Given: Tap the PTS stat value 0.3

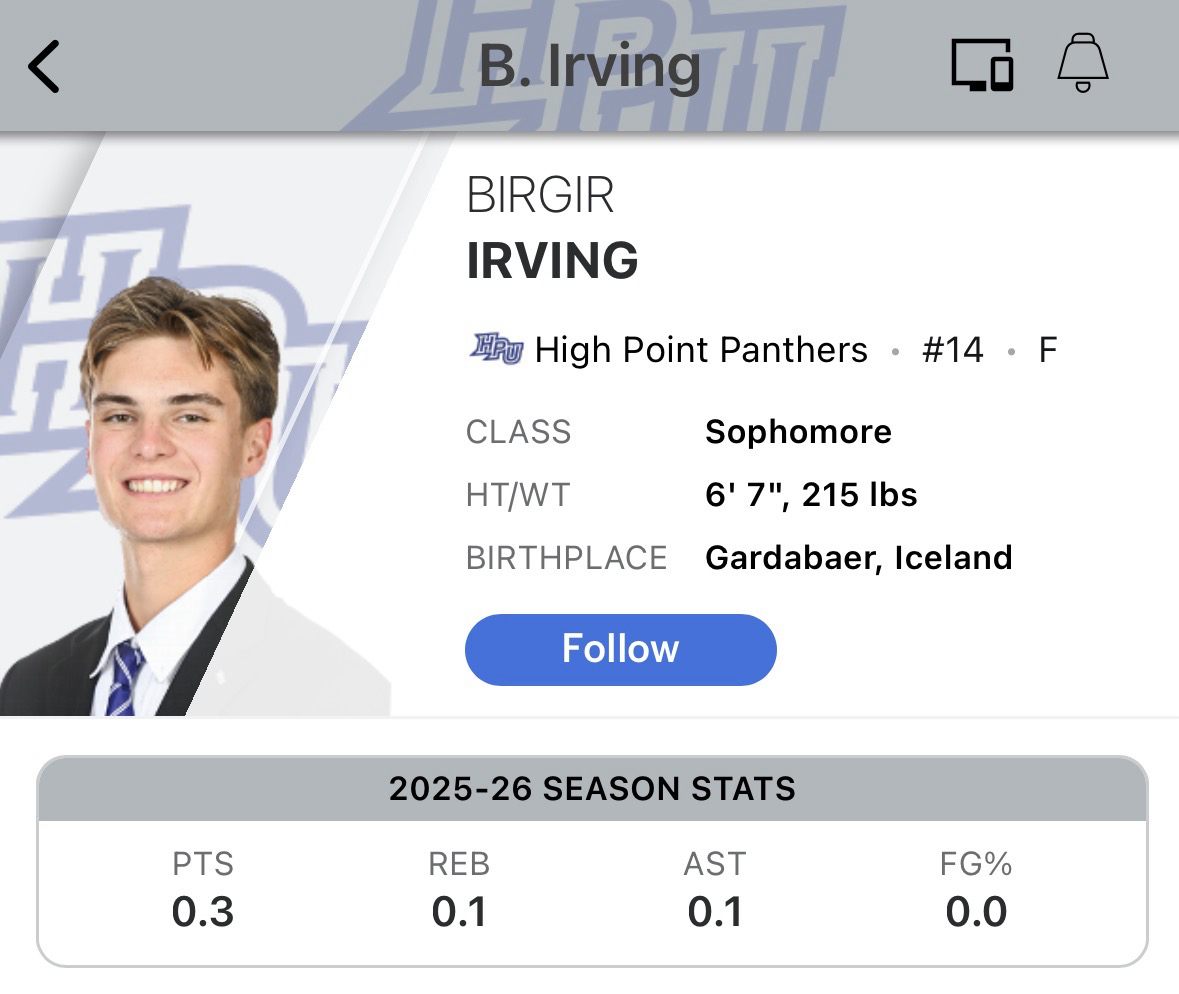Looking at the screenshot, I should pos(203,911).
